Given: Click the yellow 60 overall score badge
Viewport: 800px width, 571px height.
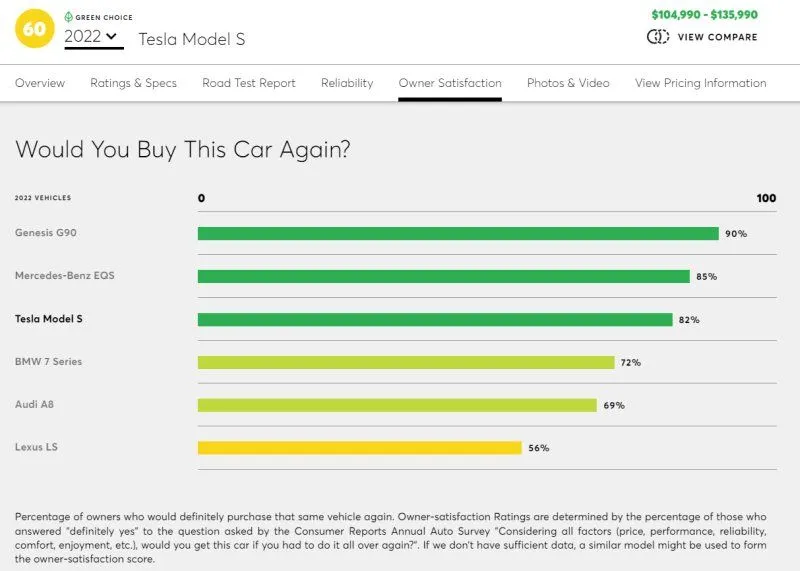Looking at the screenshot, I should [x=35, y=28].
